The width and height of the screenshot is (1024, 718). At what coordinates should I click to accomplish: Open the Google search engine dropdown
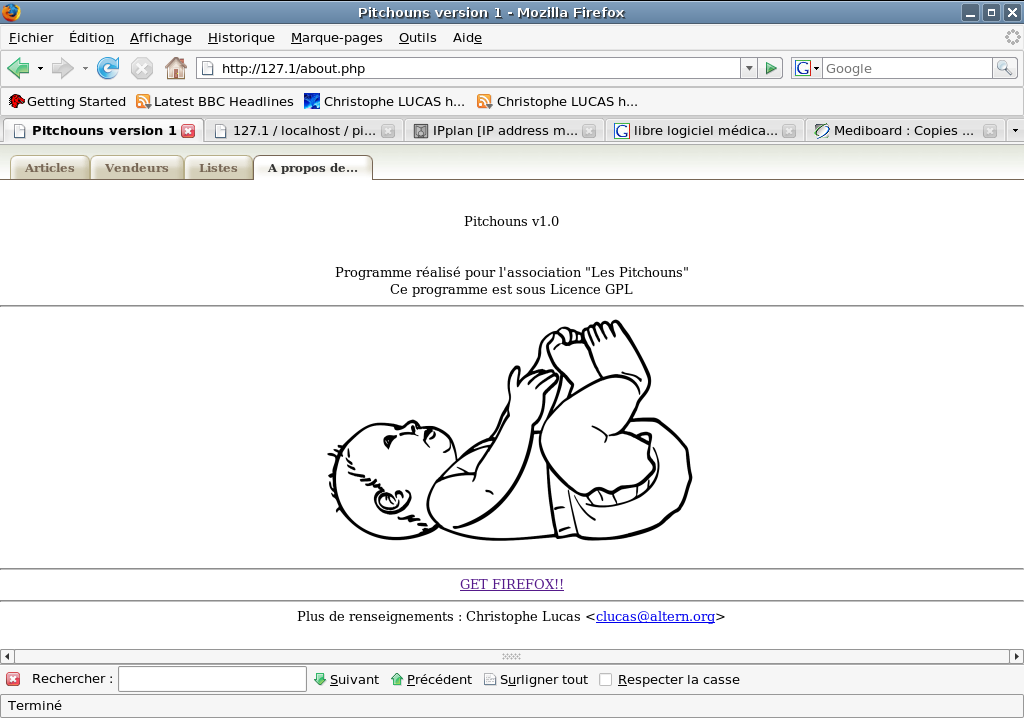(x=806, y=68)
